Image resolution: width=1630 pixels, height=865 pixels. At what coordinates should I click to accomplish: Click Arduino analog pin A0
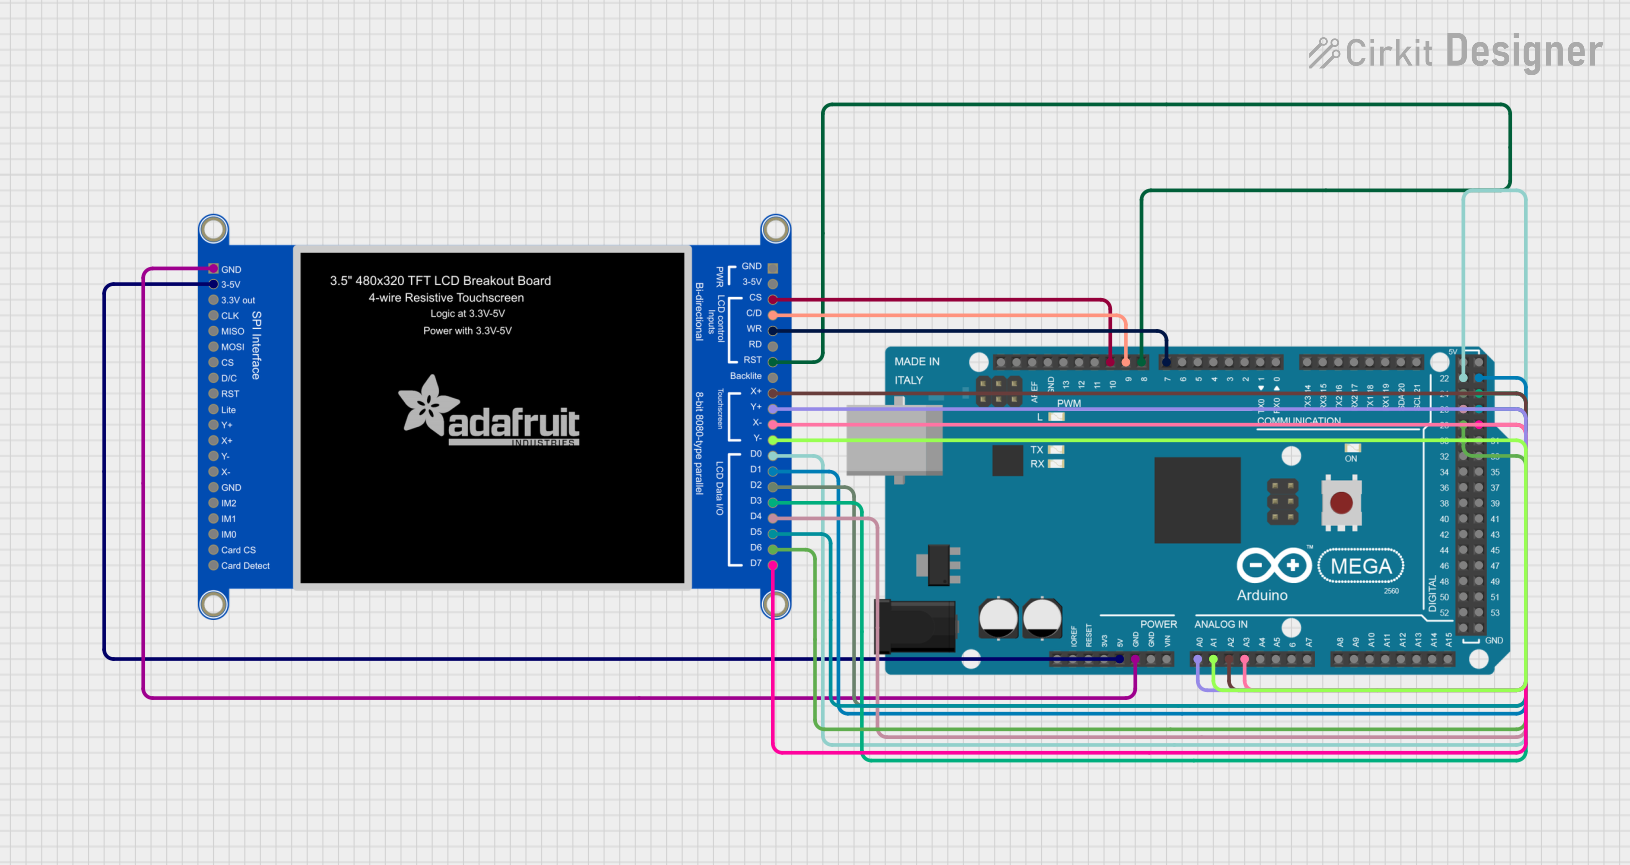(1198, 659)
